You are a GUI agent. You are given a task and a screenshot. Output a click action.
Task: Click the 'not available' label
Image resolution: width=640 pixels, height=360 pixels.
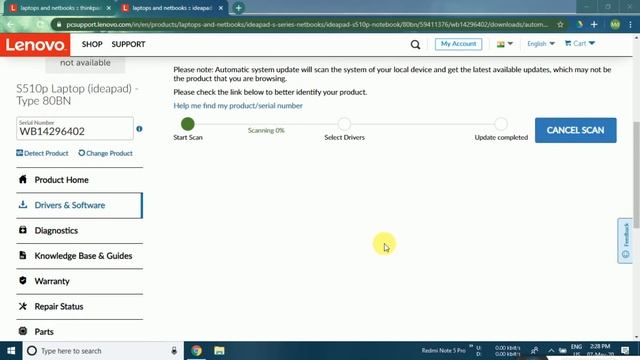[85, 62]
